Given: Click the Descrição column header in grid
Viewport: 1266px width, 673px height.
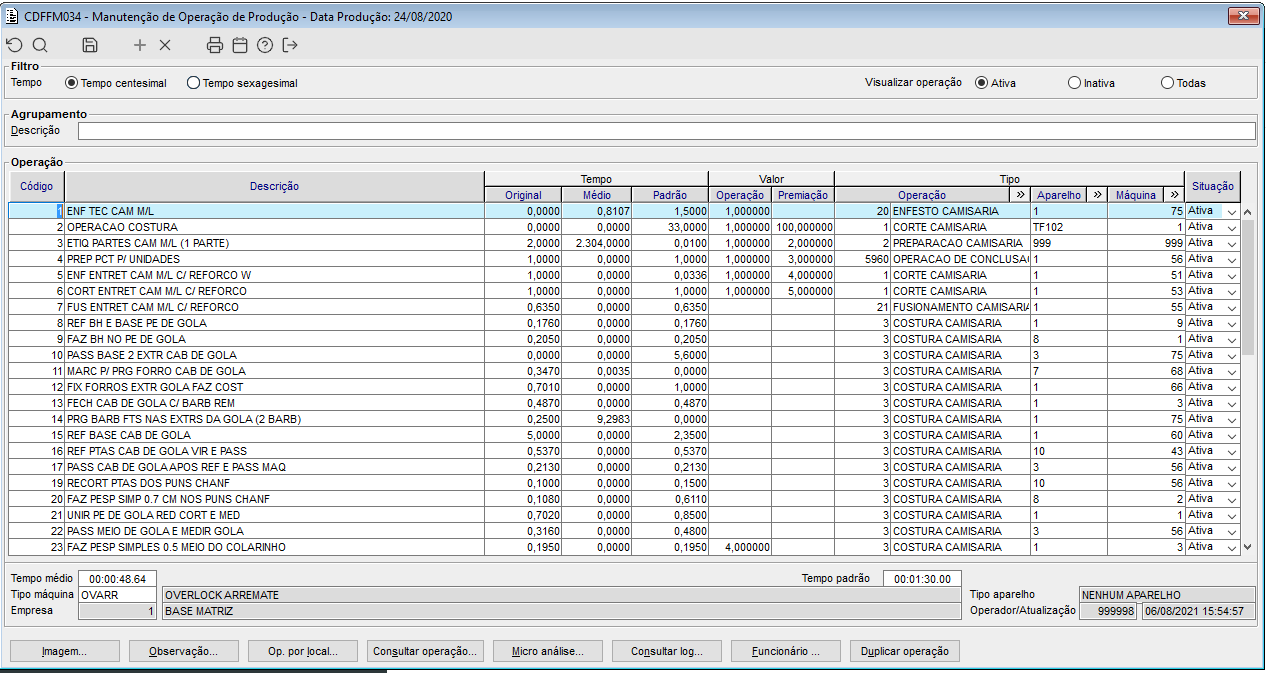Looking at the screenshot, I should tap(274, 187).
